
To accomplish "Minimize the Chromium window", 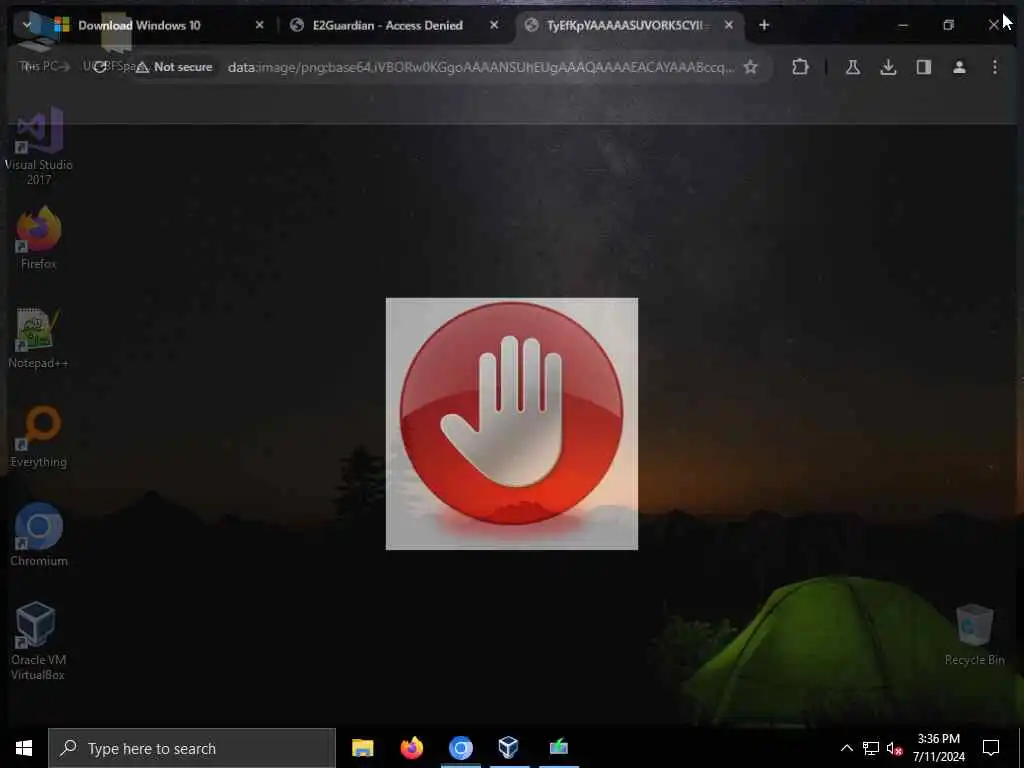I will click(903, 25).
